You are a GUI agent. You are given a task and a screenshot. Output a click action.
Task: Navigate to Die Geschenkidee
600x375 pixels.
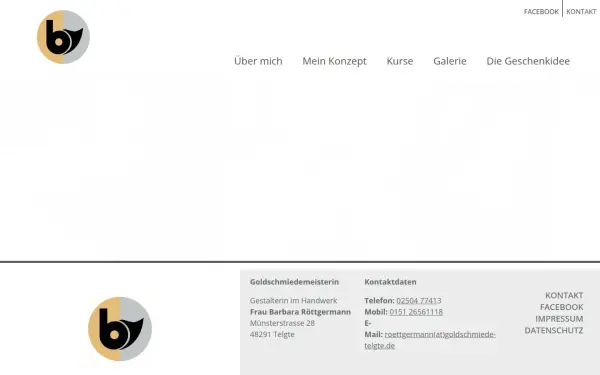[528, 61]
